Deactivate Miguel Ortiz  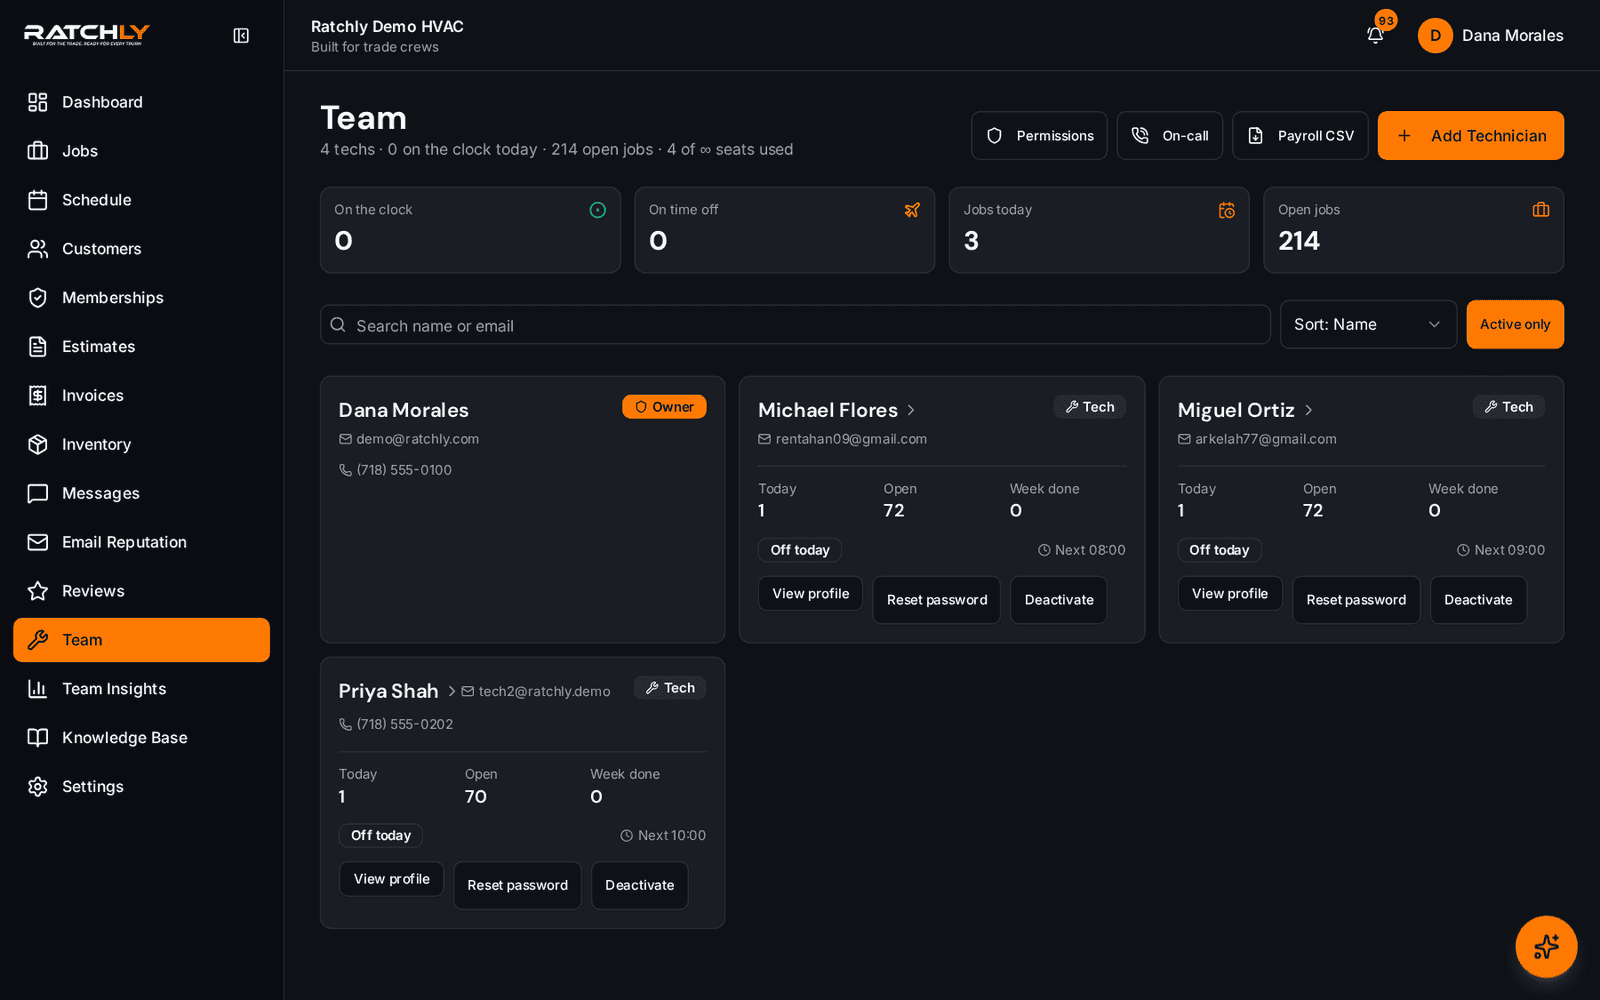click(x=1478, y=600)
